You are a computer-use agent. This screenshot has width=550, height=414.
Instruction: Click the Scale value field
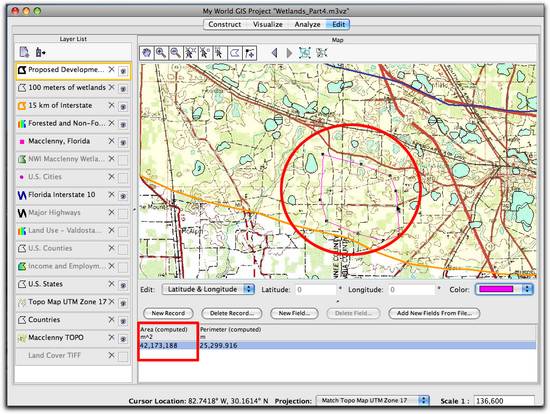pyautogui.click(x=504, y=401)
